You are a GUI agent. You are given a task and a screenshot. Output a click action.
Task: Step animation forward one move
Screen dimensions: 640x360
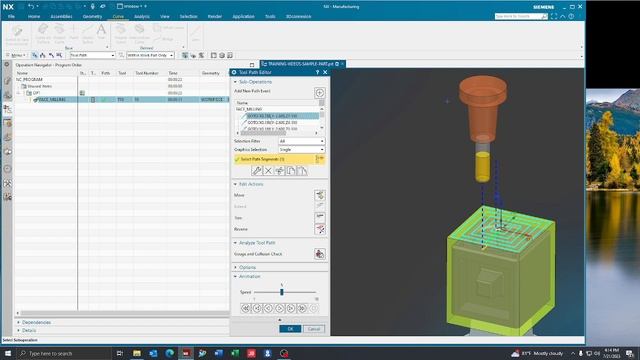click(291, 308)
